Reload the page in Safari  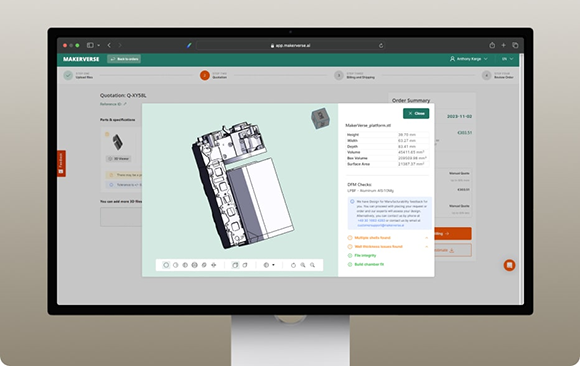click(381, 46)
